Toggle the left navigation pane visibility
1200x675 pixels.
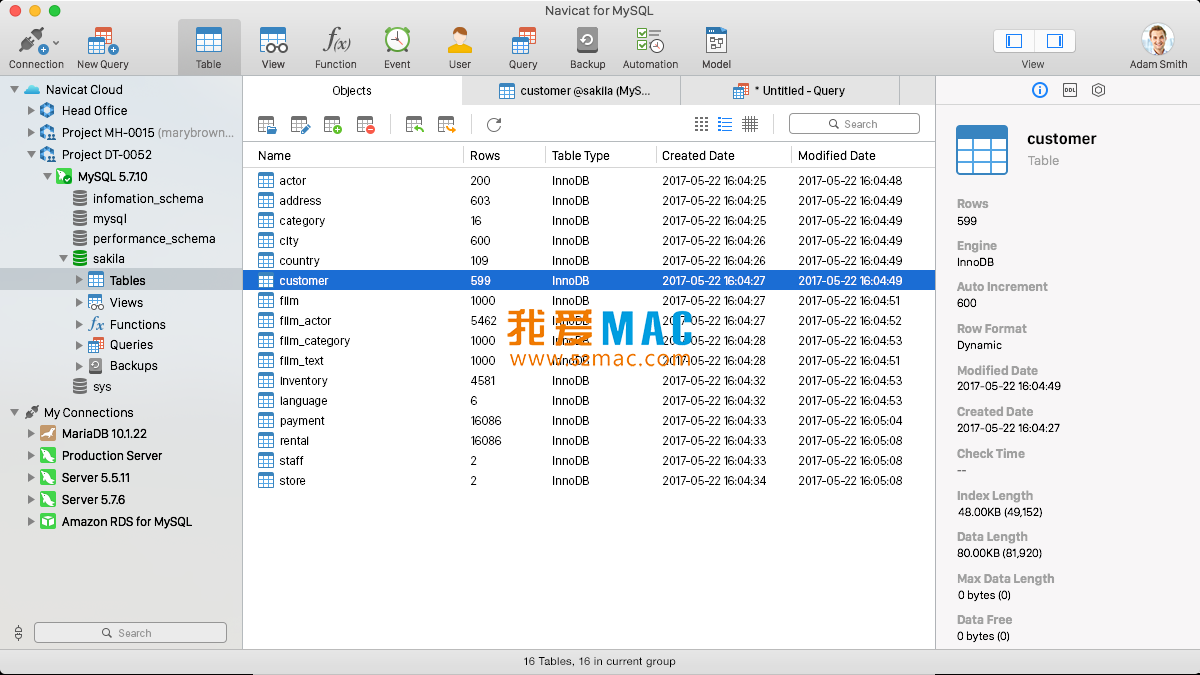(x=1014, y=41)
